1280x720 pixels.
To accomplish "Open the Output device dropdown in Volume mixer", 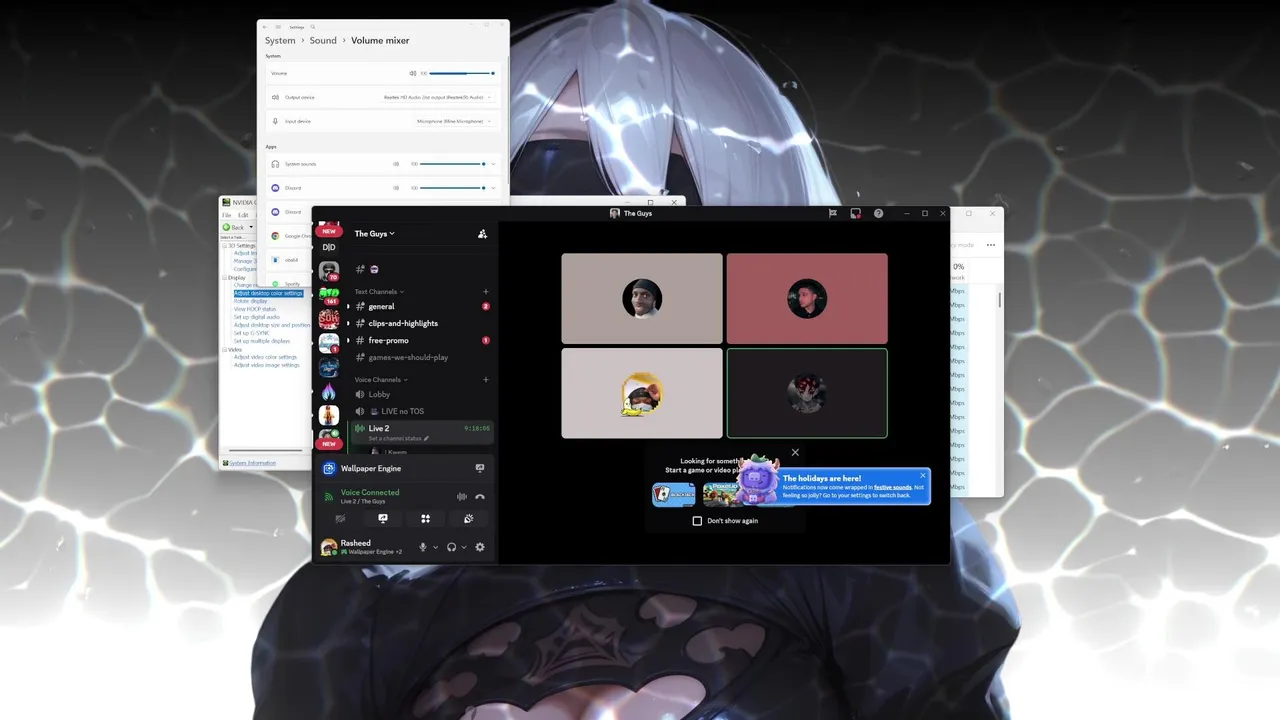I will coord(438,97).
